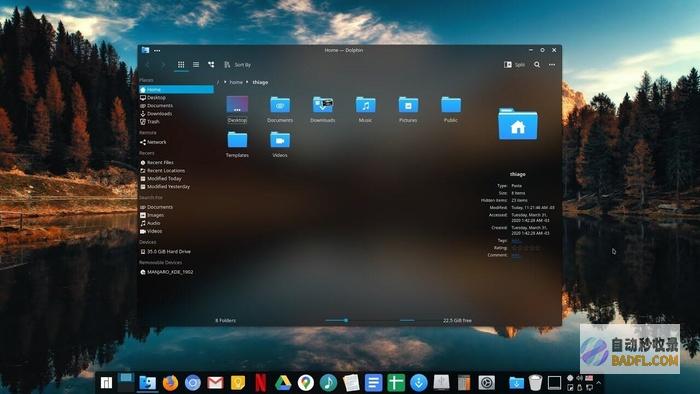
Task: Click the volume icon in system tray
Action: [x=579, y=378]
